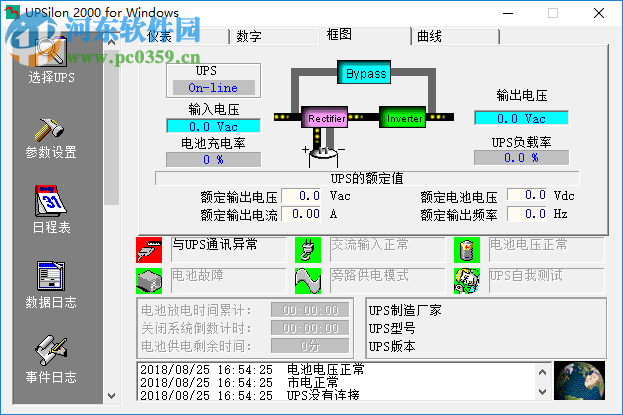Click the UPS self-test icon
The height and width of the screenshot is (415, 623).
coord(467,281)
